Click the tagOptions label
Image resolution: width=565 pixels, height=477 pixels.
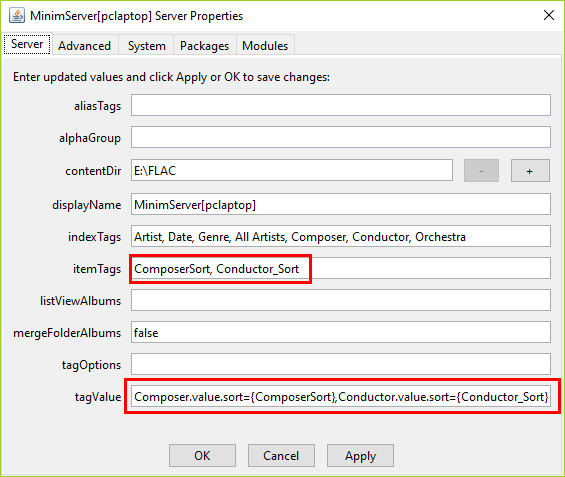click(x=91, y=365)
